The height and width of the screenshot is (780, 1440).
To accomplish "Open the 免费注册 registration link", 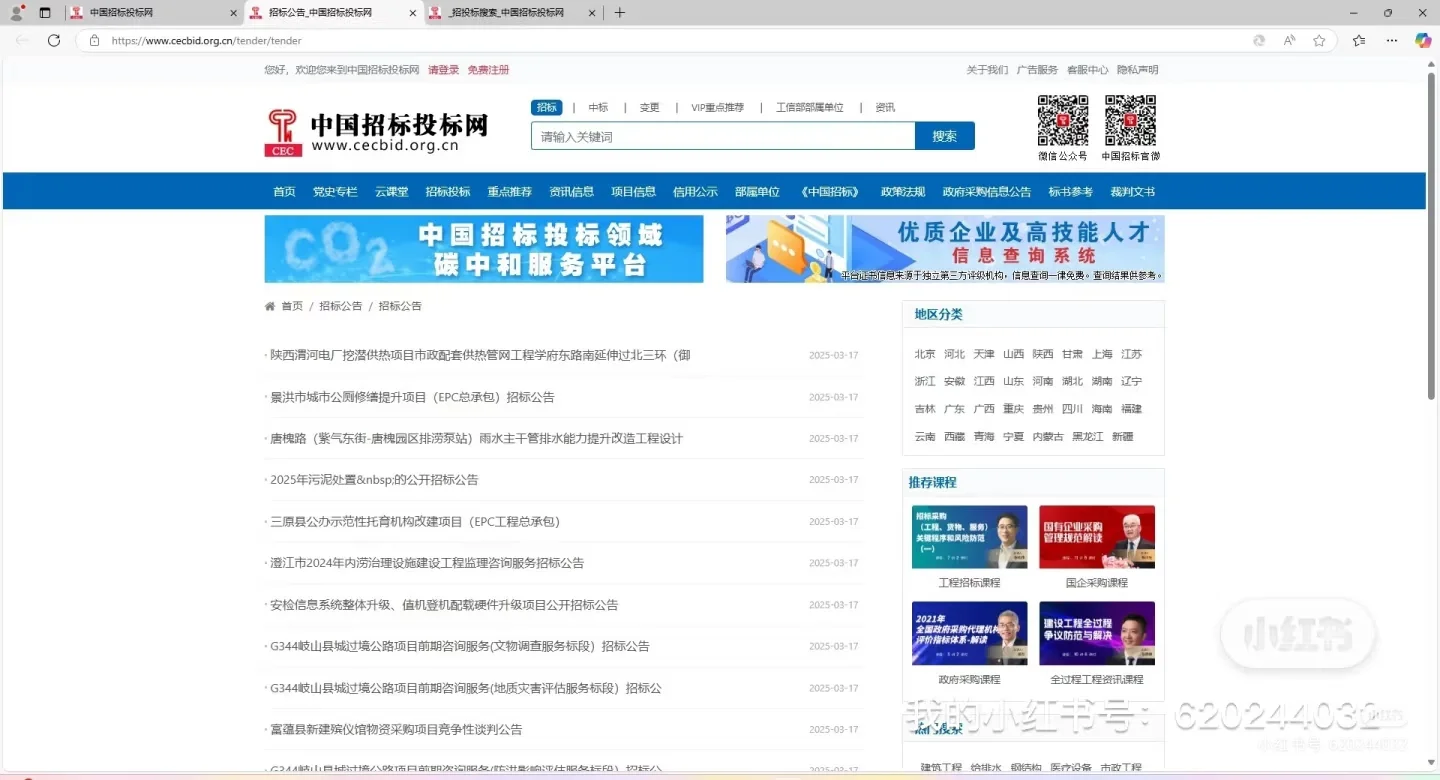I will 488,69.
